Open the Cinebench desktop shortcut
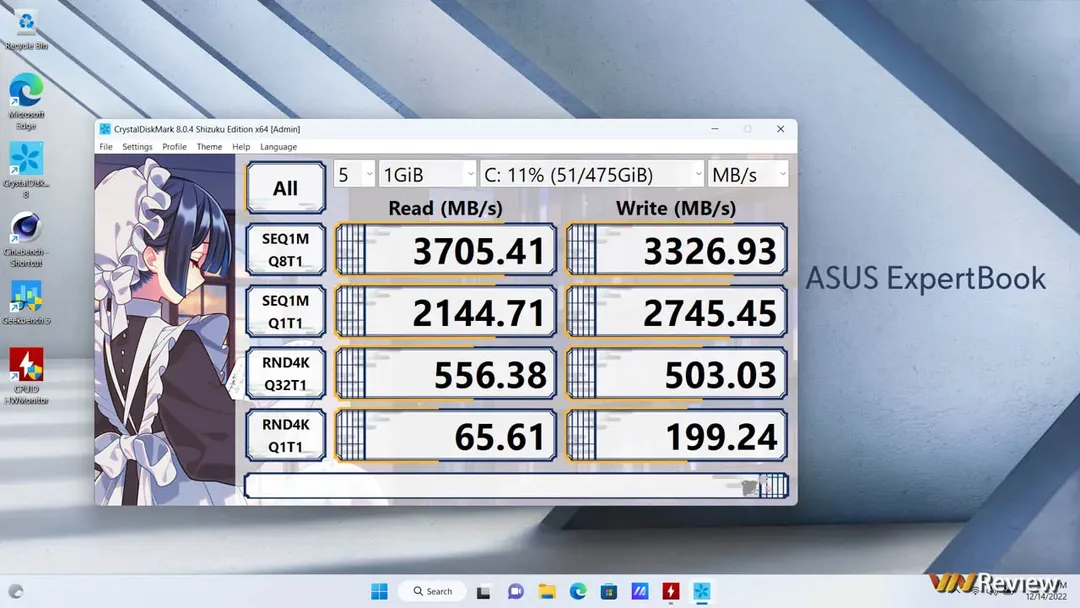1080x608 pixels. coord(26,230)
